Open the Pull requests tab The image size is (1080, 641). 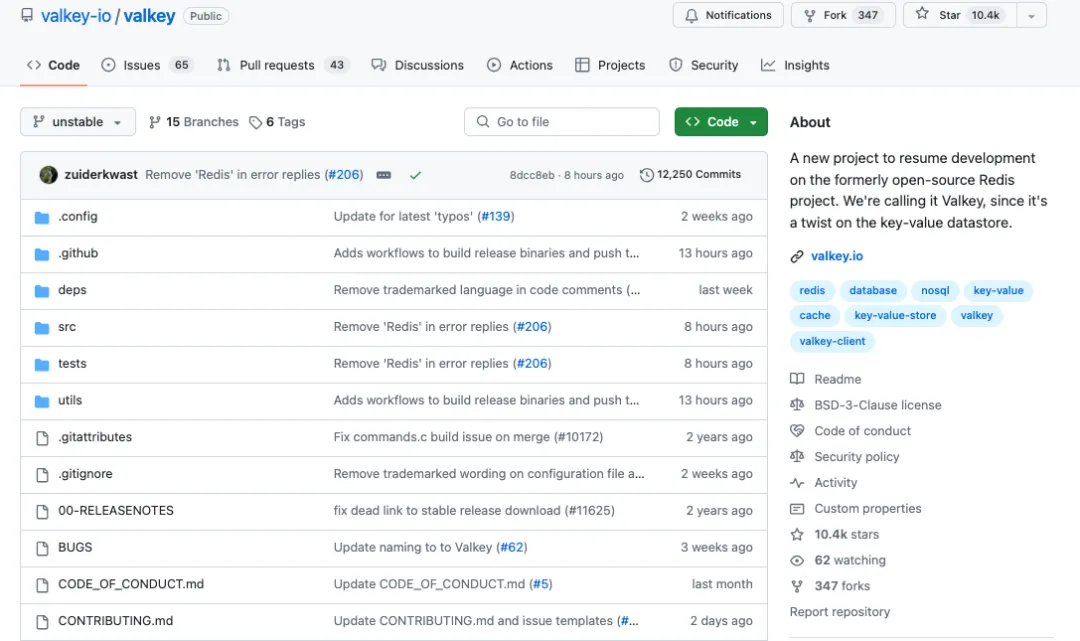coord(277,65)
